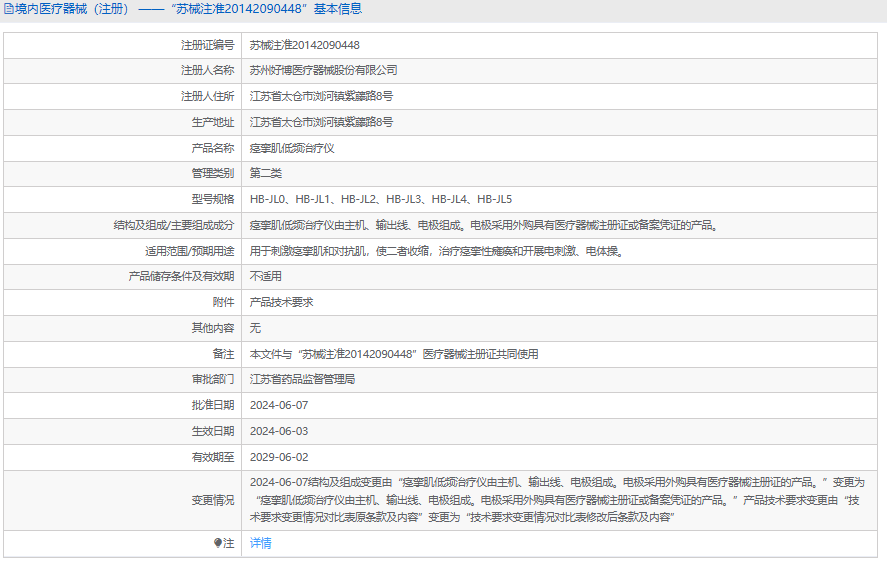The width and height of the screenshot is (887, 563).
Task: Click the 备注 remark text
Action: pos(394,354)
